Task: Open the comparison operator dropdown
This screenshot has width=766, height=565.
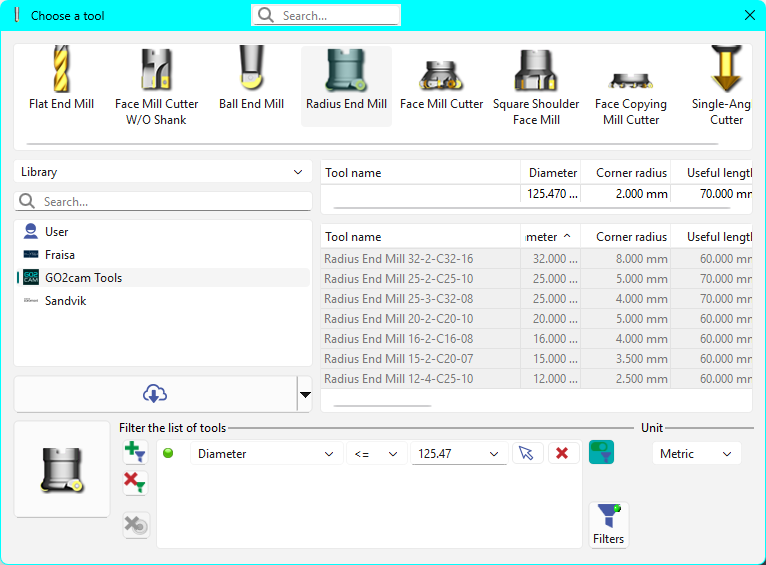Action: (377, 454)
